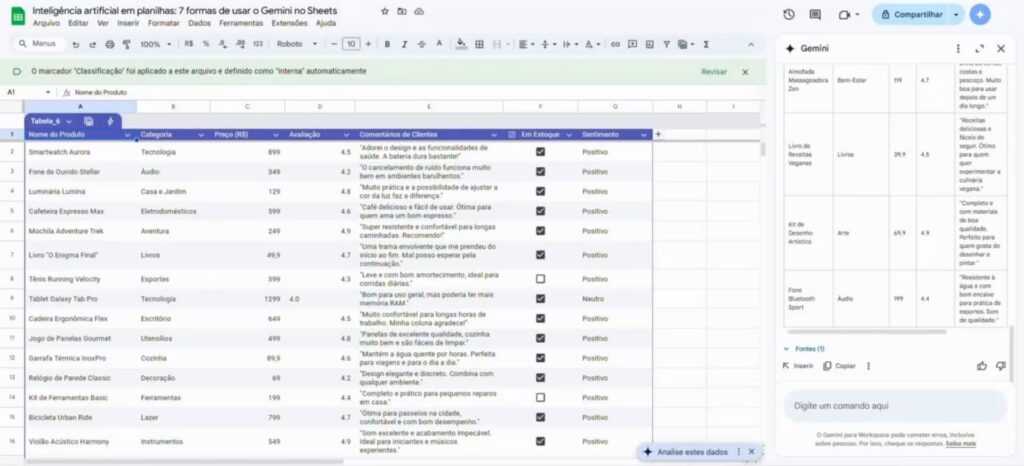1024x466 pixels.
Task: Open Avaliação column dropdown
Action: tap(346, 134)
